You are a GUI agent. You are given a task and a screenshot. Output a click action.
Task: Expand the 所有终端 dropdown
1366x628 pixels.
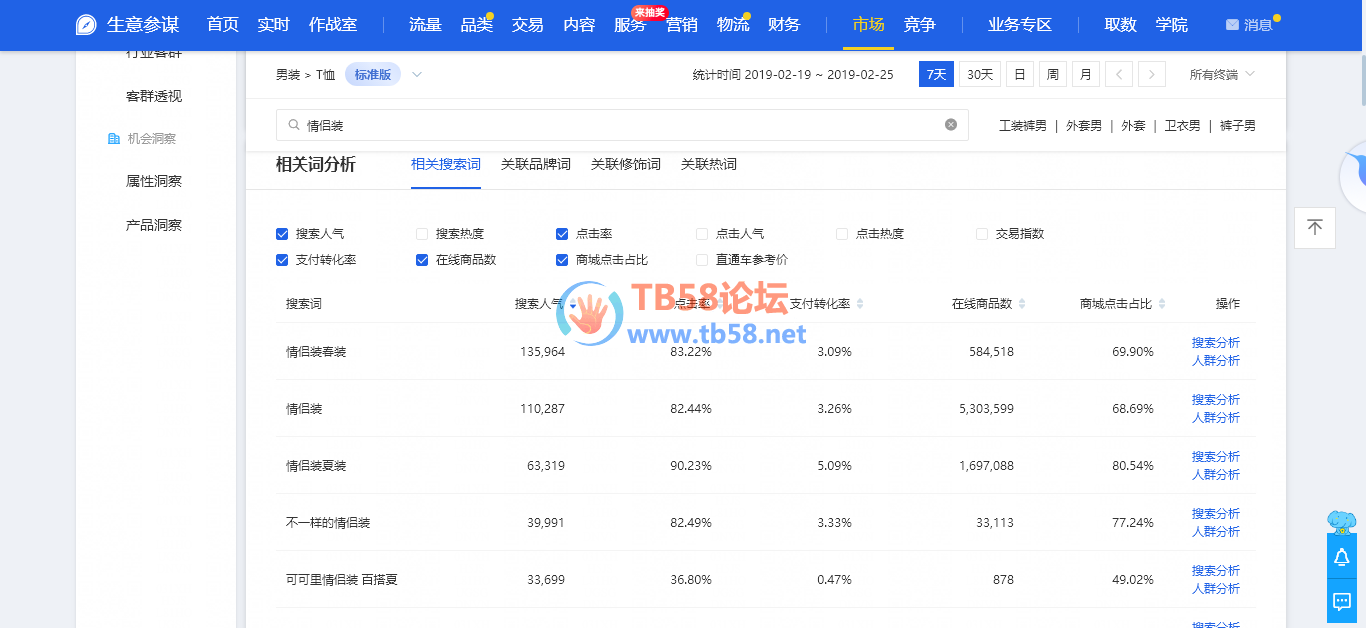coord(1221,74)
